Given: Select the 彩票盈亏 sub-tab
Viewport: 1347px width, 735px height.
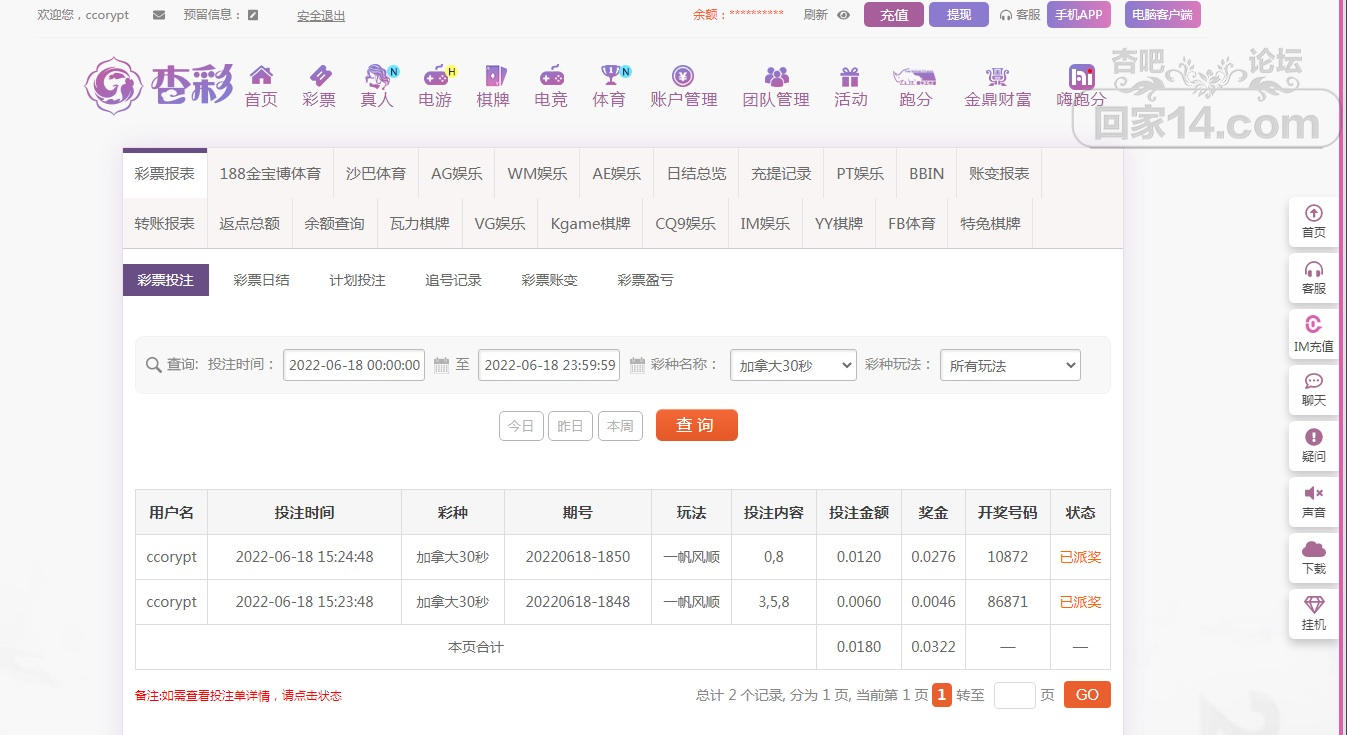Looking at the screenshot, I should (x=645, y=280).
